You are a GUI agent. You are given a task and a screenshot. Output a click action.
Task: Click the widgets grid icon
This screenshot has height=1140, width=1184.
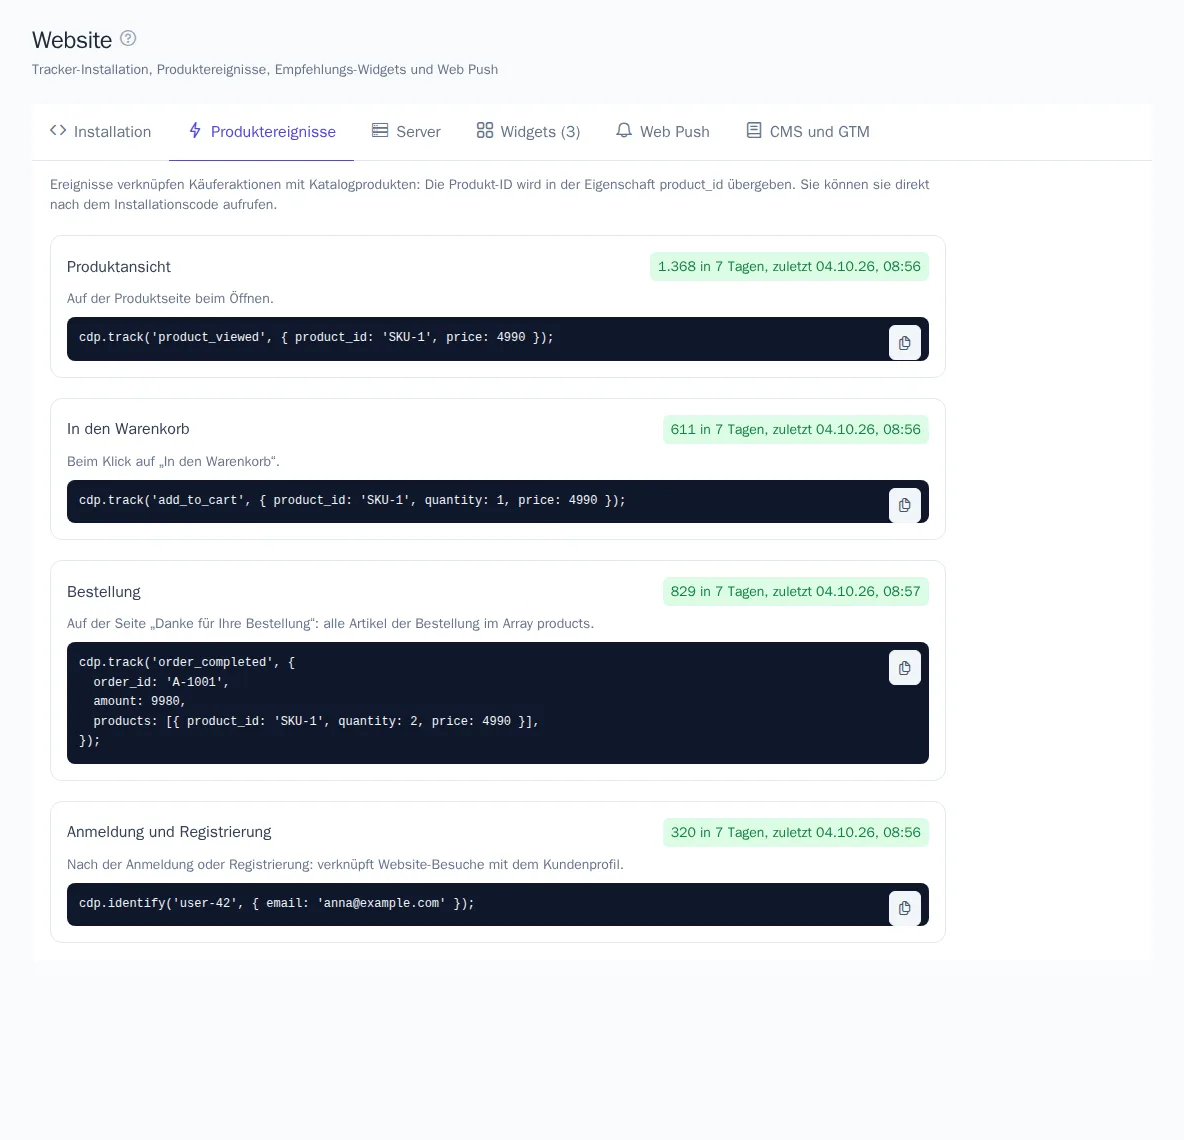click(x=485, y=131)
